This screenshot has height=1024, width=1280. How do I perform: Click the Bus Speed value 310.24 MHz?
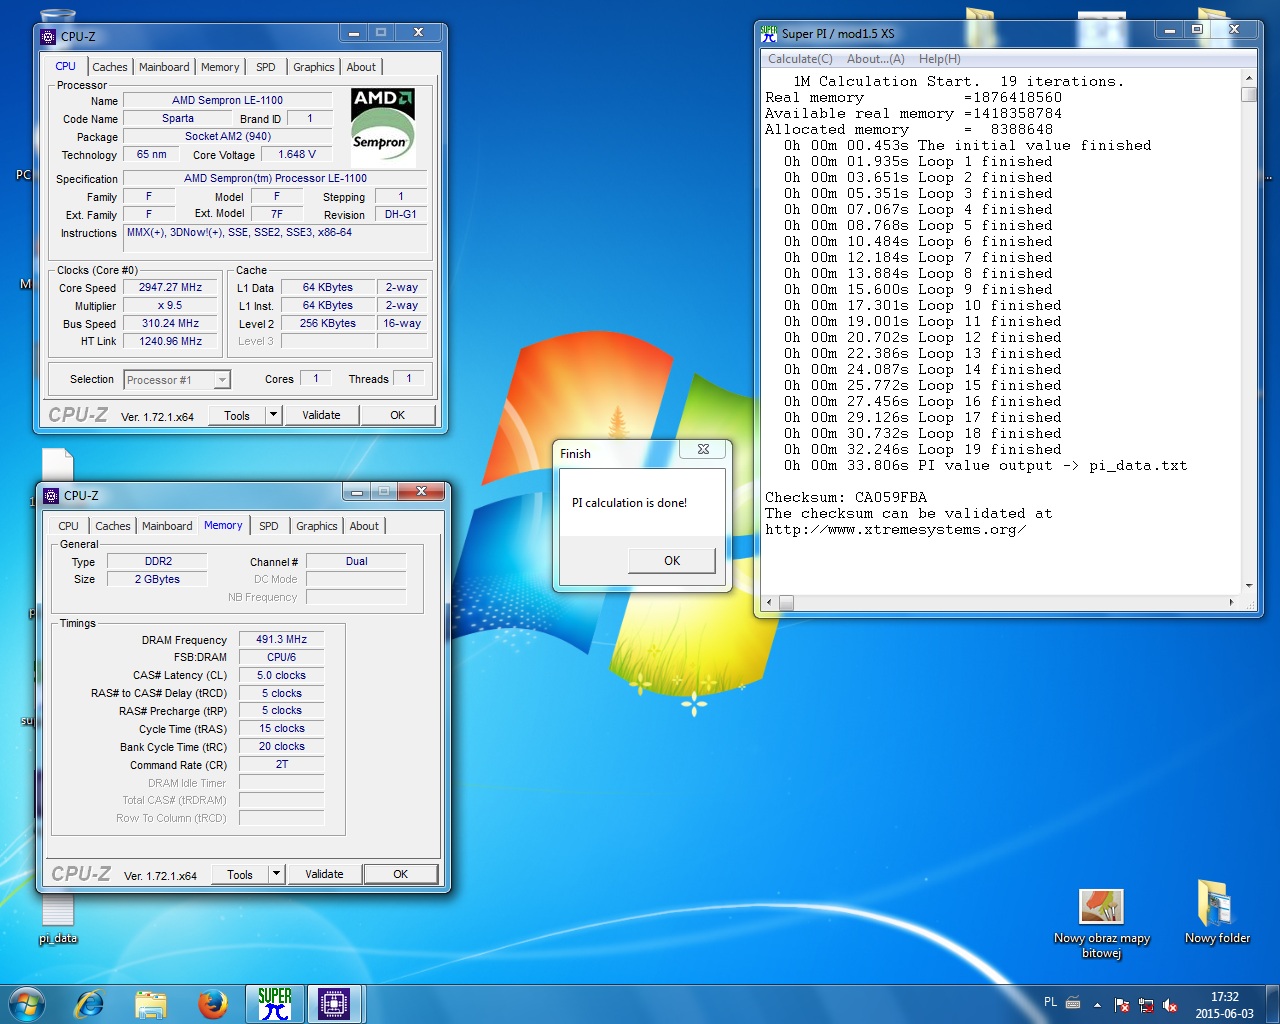coord(170,324)
